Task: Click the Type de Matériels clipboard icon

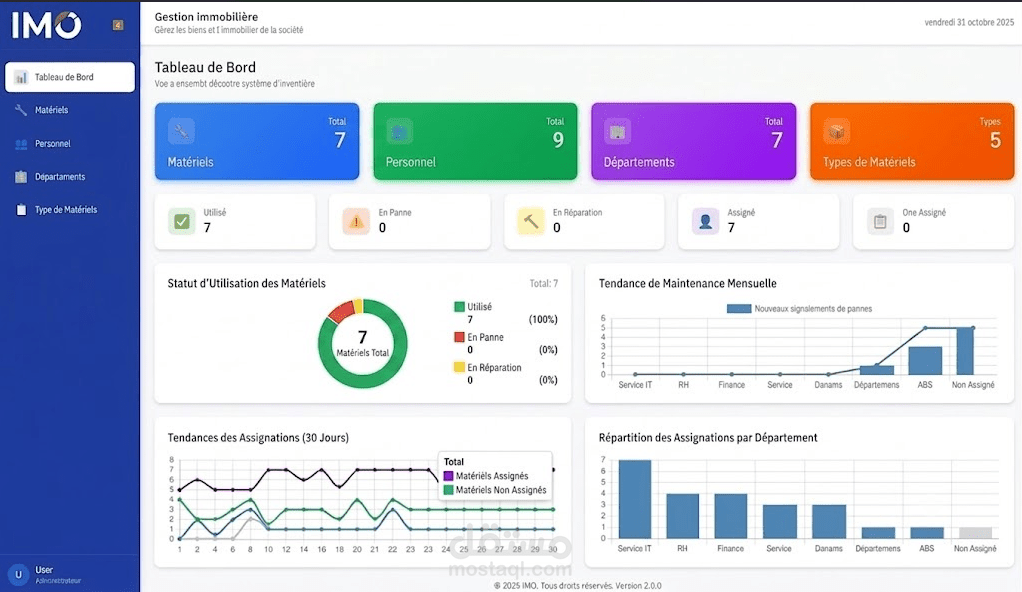Action: coord(21,209)
